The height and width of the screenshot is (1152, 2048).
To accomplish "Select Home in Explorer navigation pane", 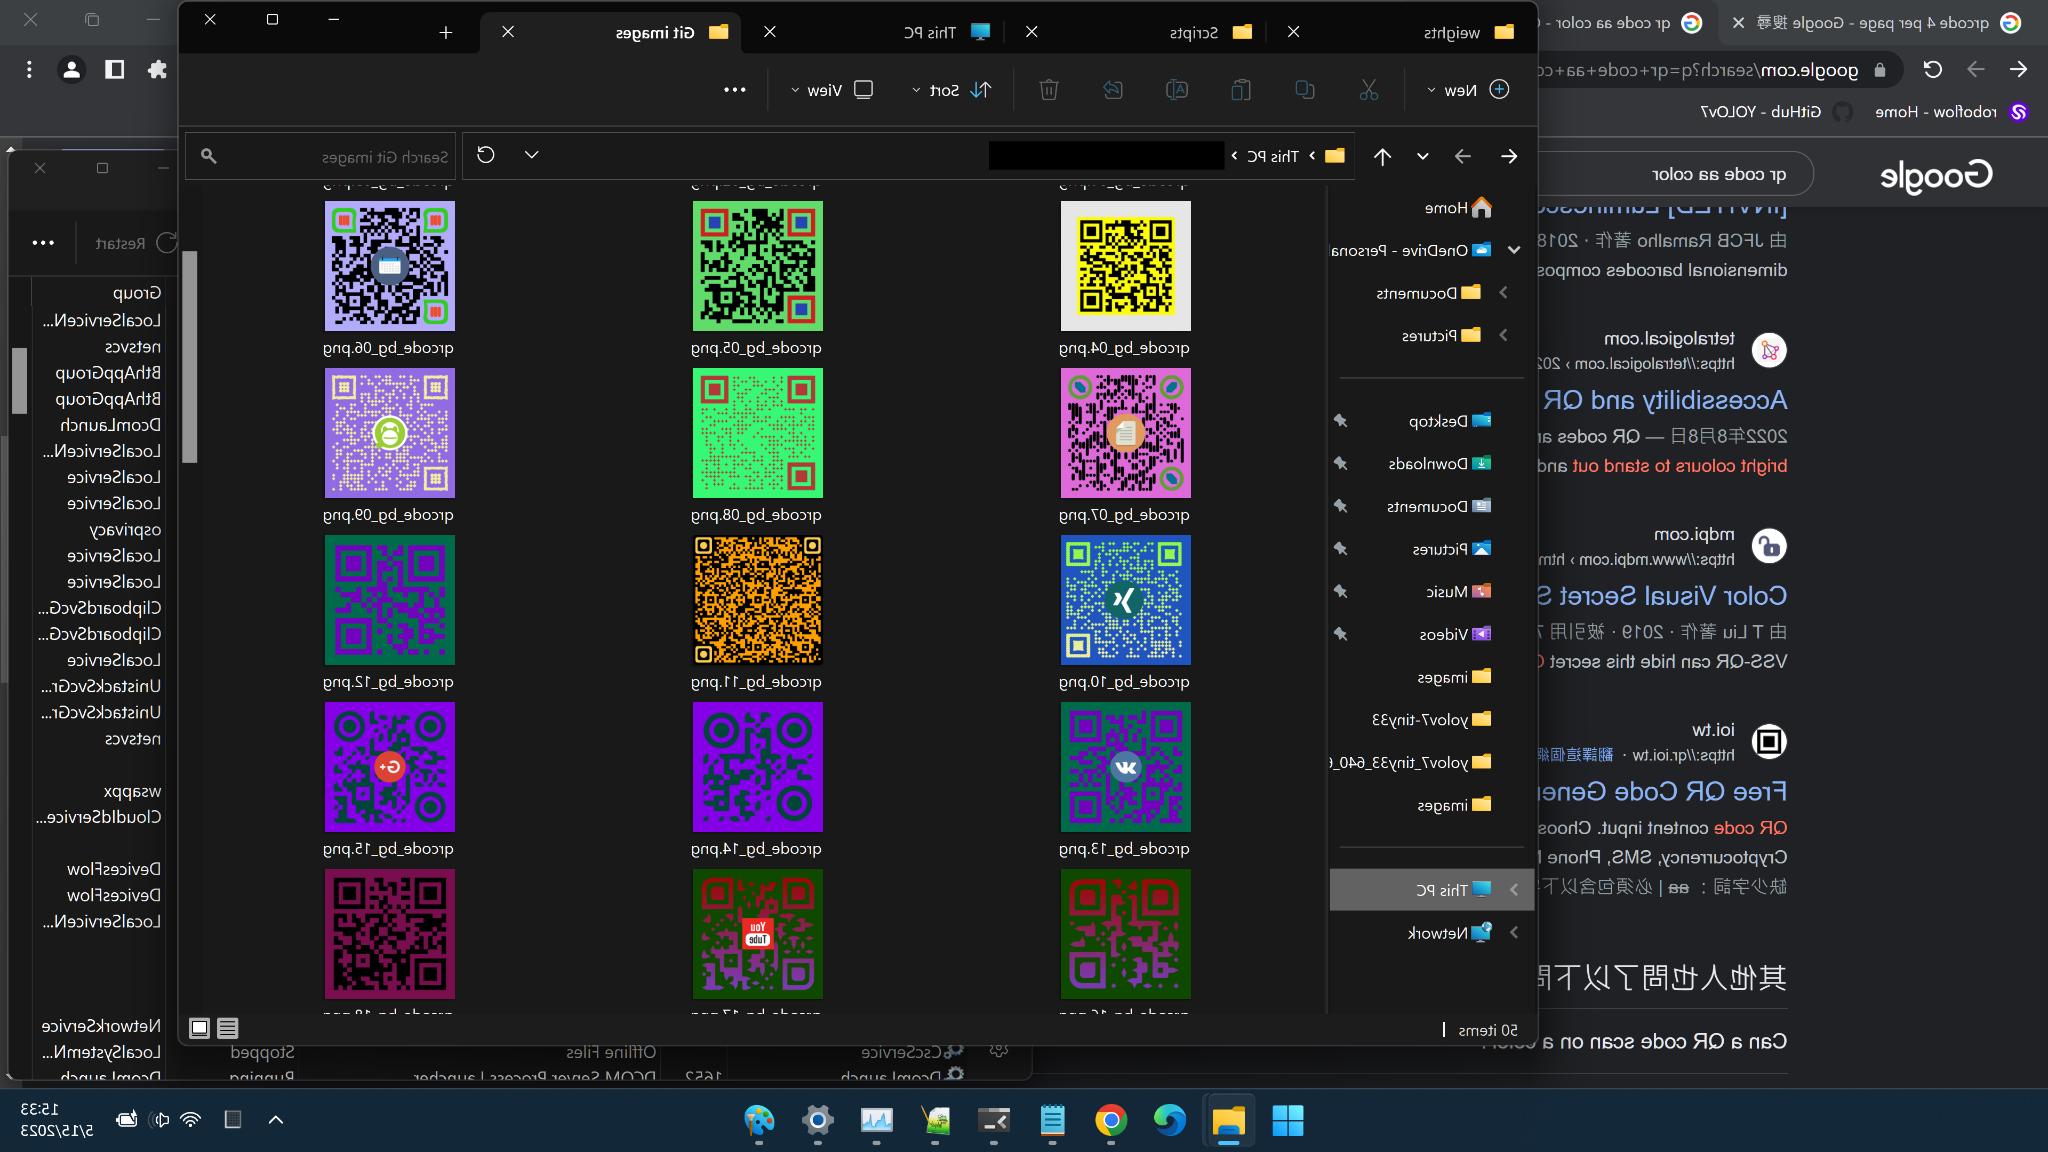I will click(x=1459, y=208).
